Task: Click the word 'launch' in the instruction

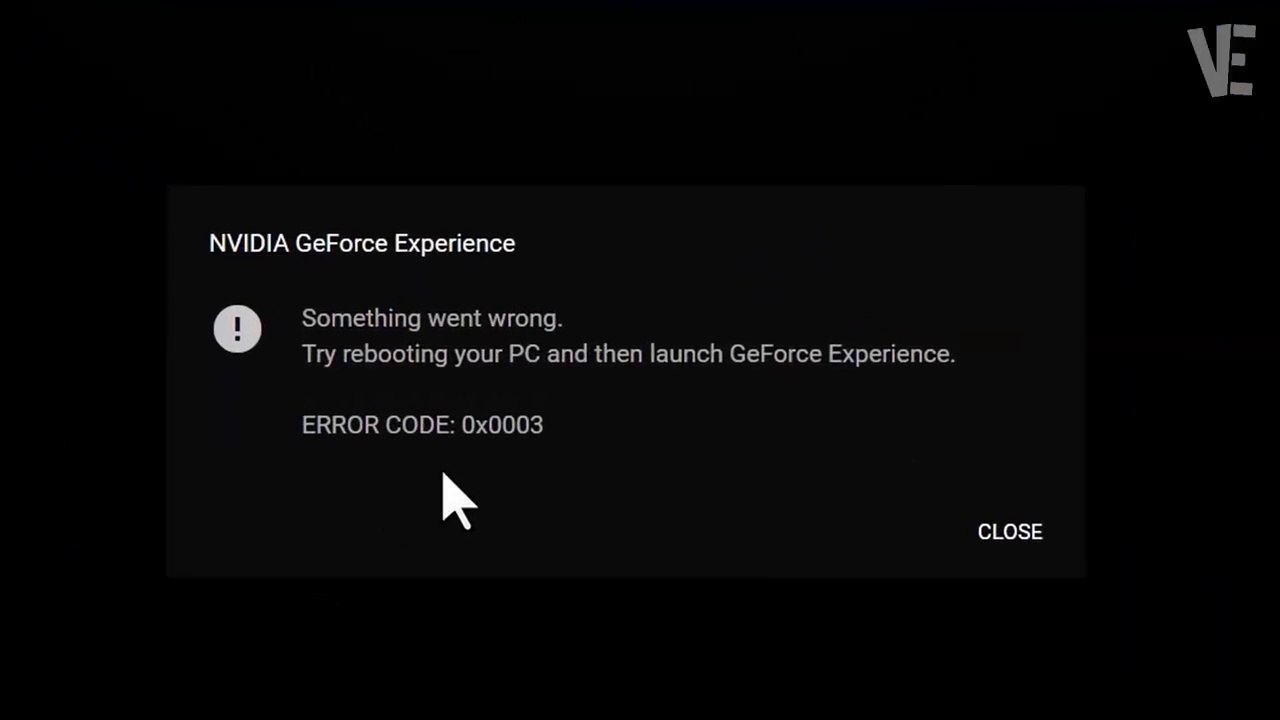Action: pos(686,354)
